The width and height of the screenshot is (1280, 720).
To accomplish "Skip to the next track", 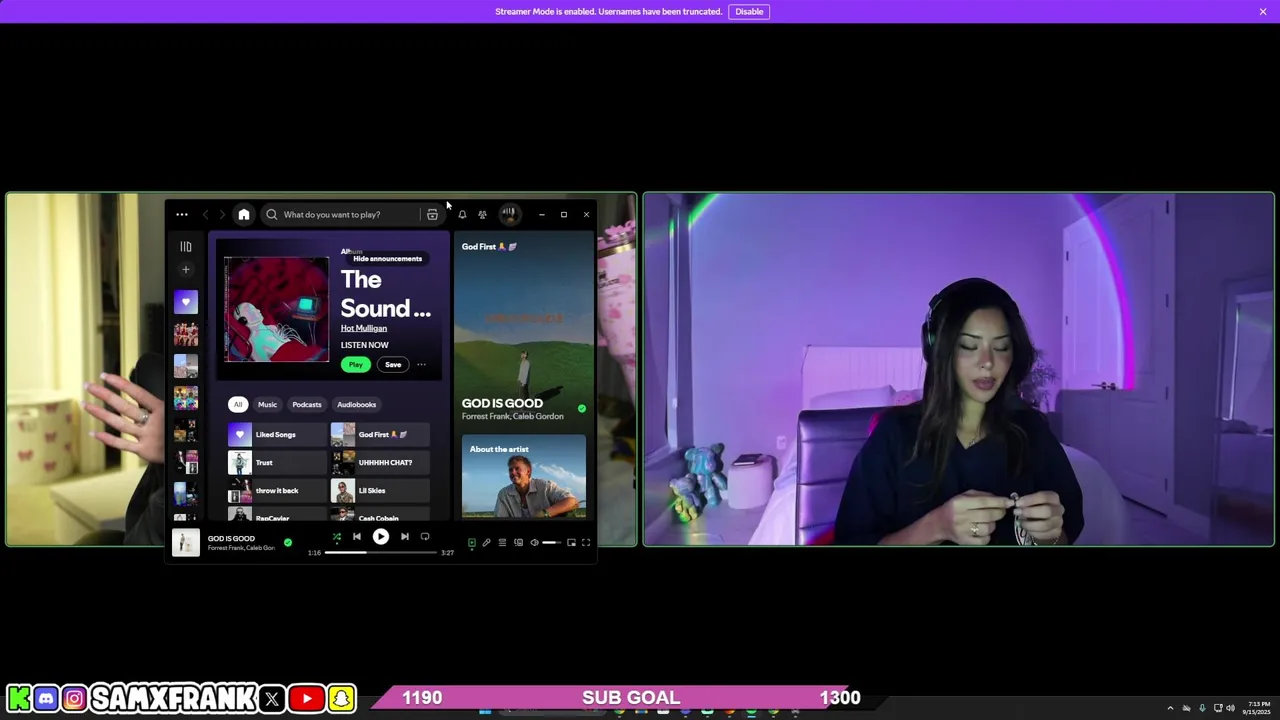I will click(405, 537).
